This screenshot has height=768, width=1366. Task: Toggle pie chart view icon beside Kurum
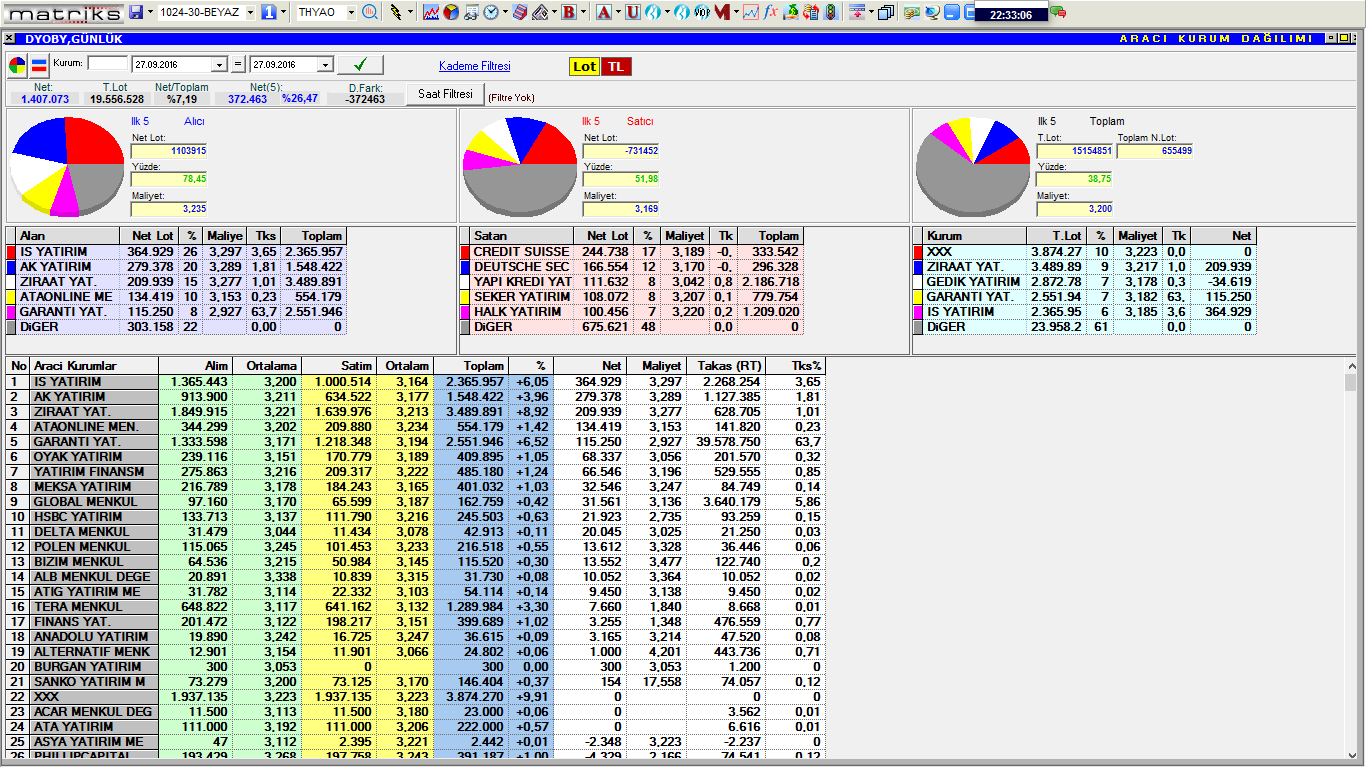click(18, 66)
